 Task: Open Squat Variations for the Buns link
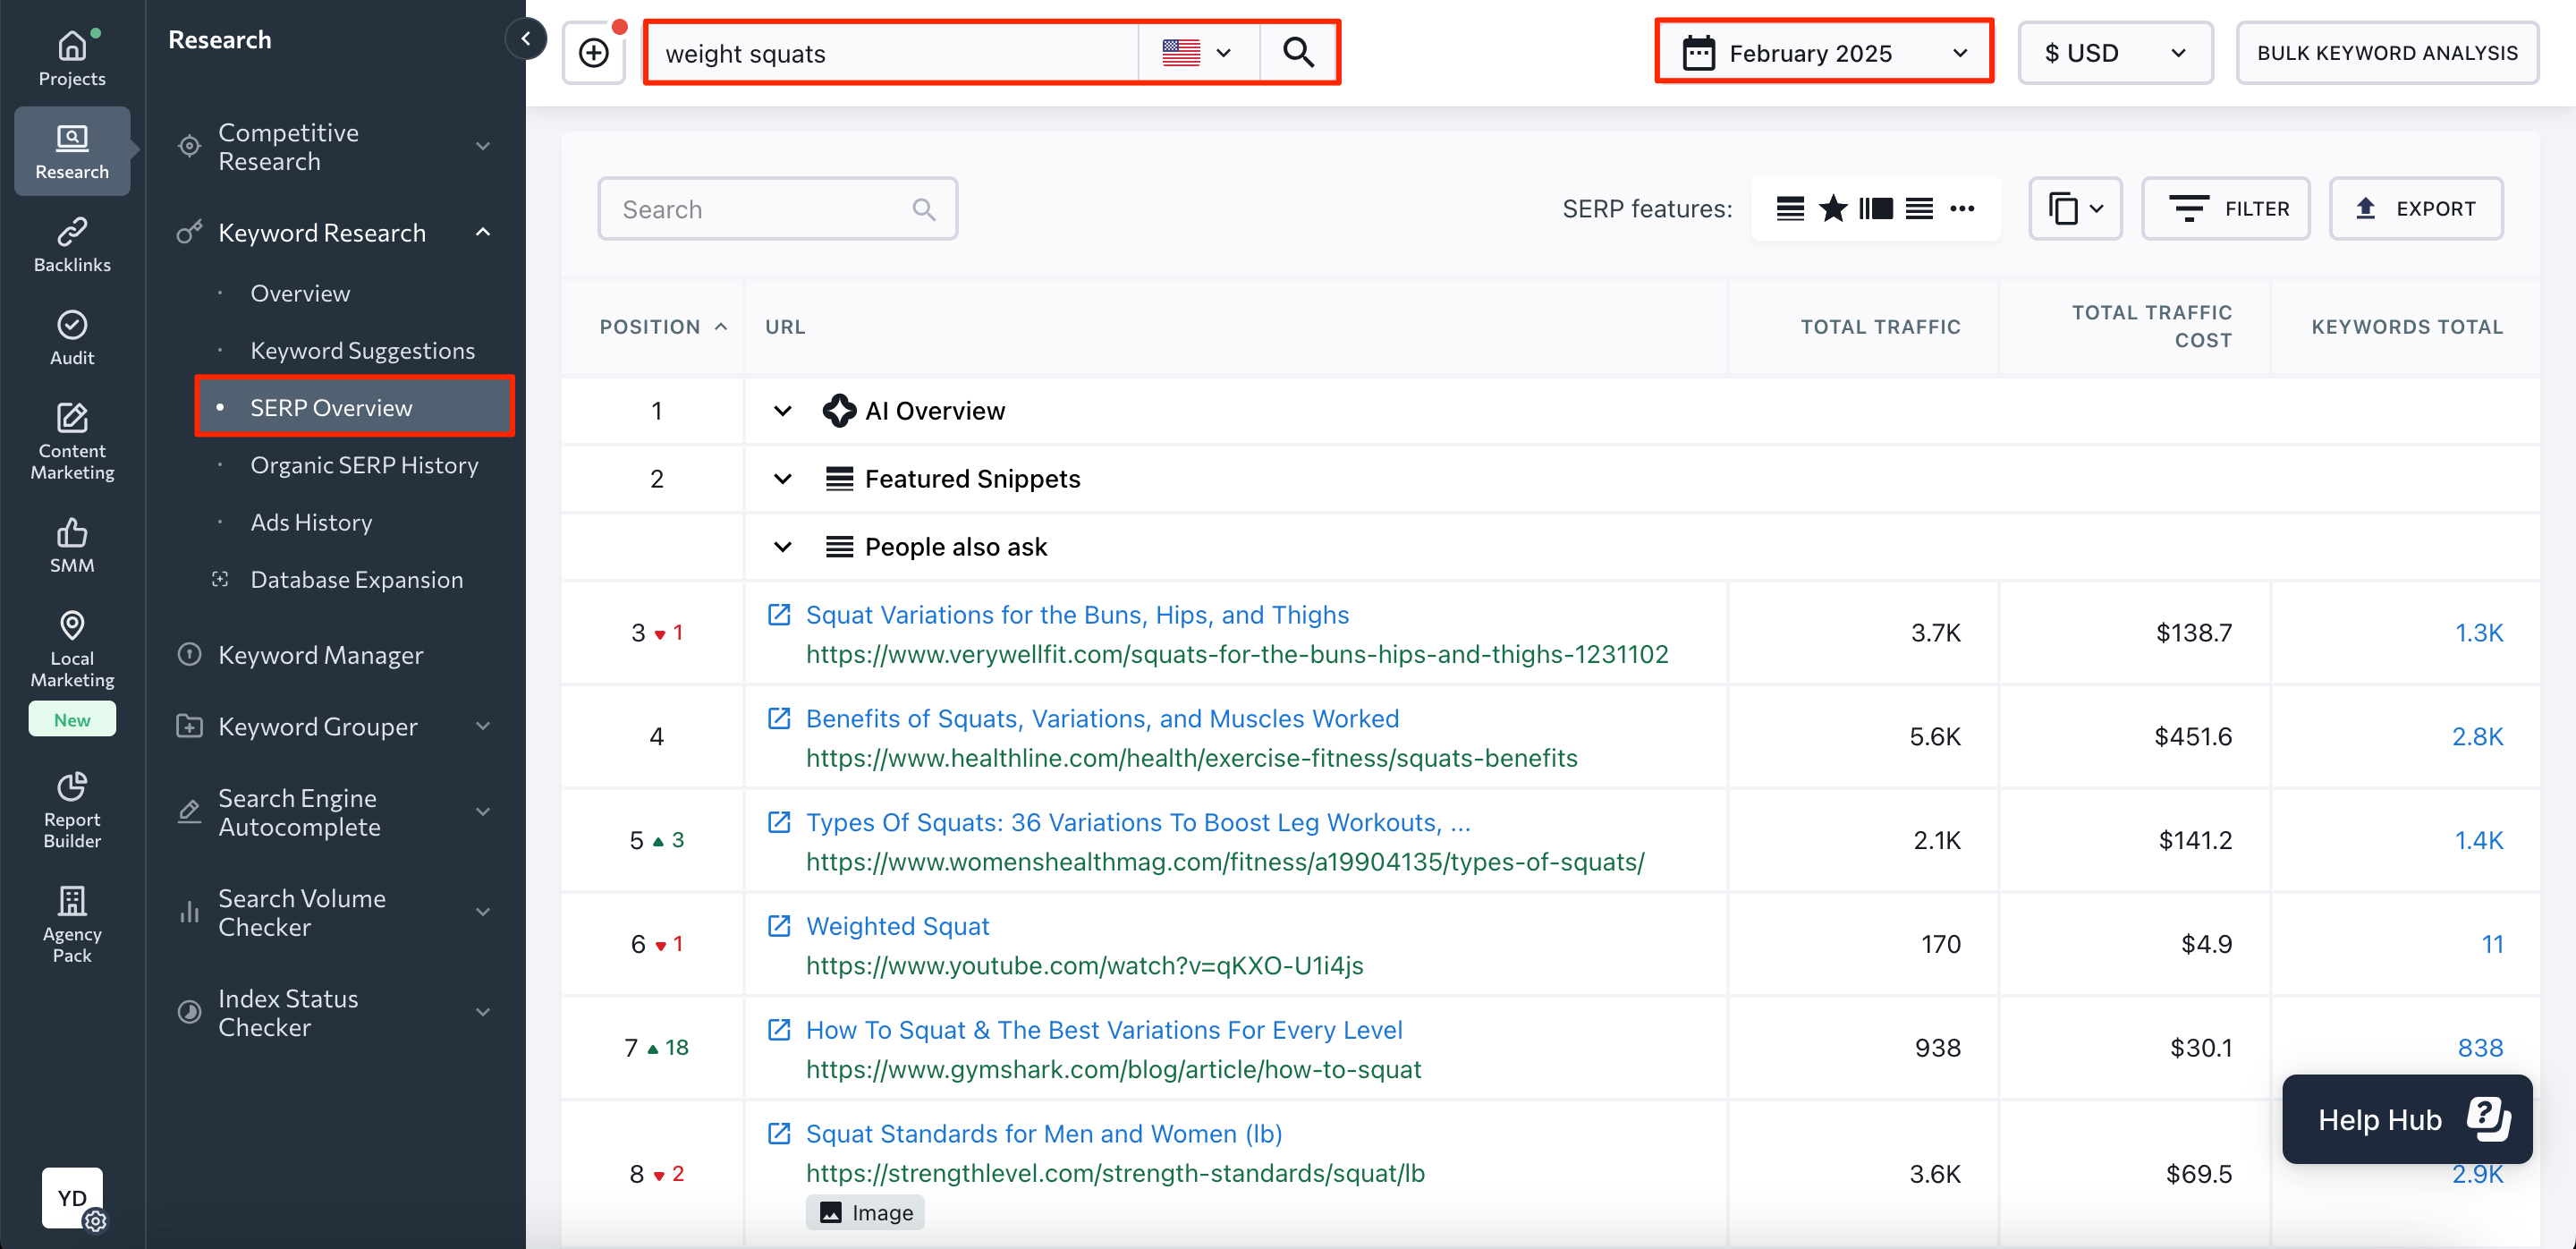click(1077, 614)
